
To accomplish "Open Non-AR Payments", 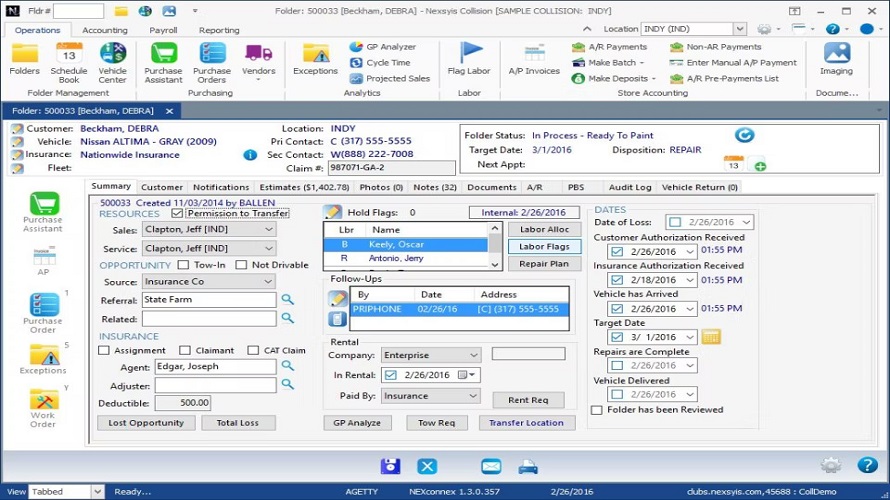I will point(716,47).
